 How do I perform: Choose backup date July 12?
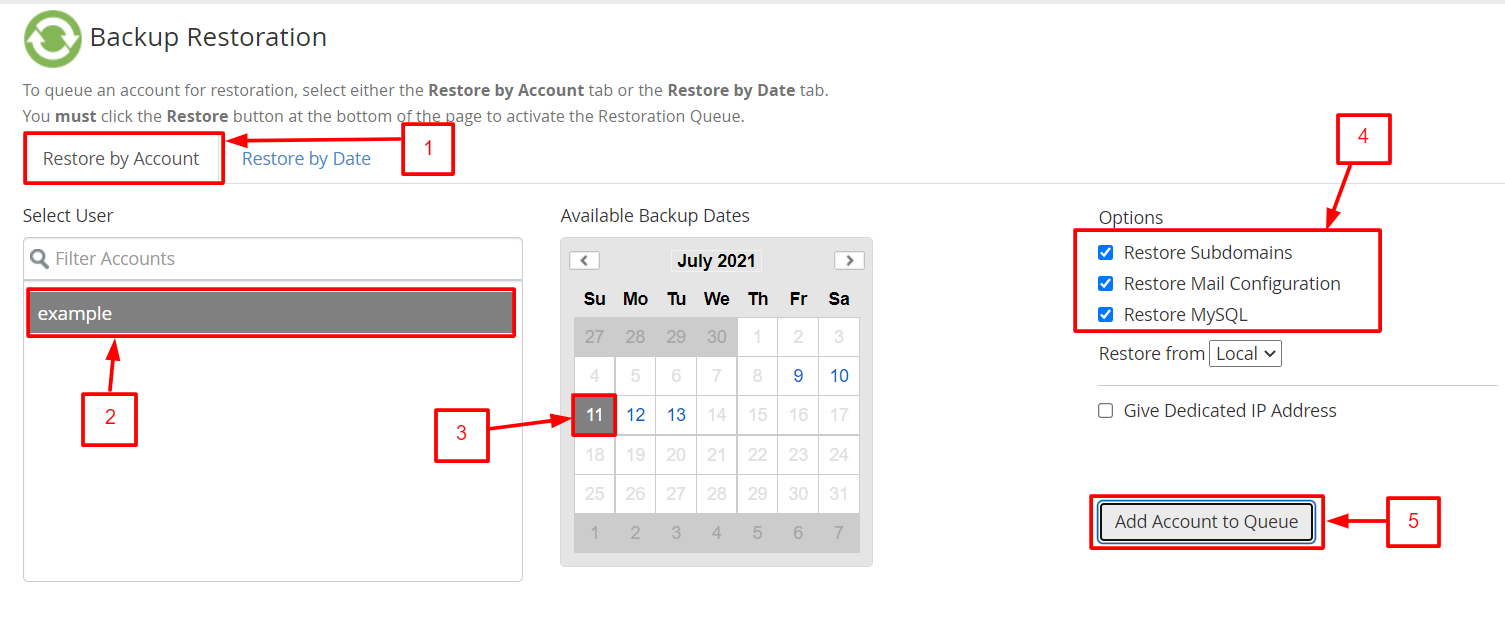coord(635,415)
